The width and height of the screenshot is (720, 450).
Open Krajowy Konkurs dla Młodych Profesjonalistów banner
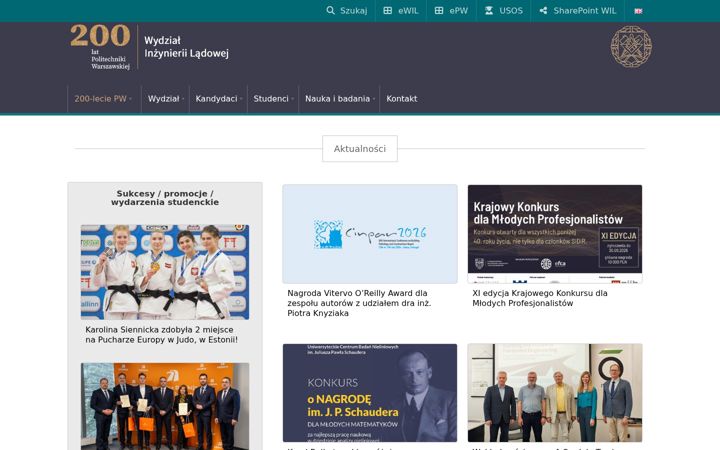coord(555,234)
